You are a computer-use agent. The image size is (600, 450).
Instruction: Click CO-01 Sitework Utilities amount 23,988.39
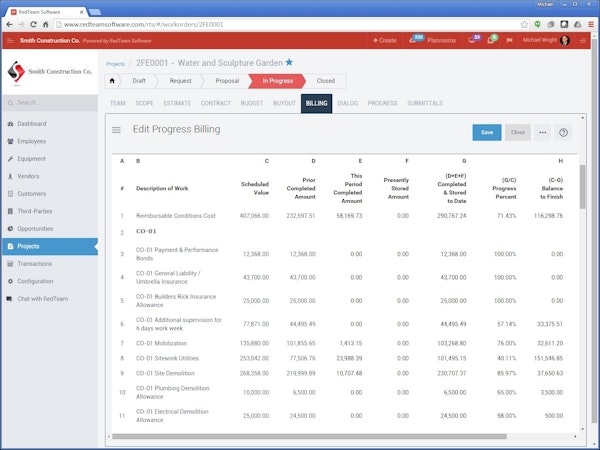pyautogui.click(x=349, y=359)
